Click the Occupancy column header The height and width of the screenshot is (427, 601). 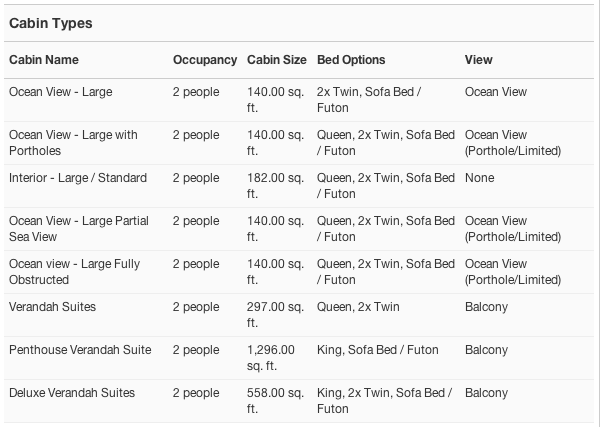click(204, 60)
